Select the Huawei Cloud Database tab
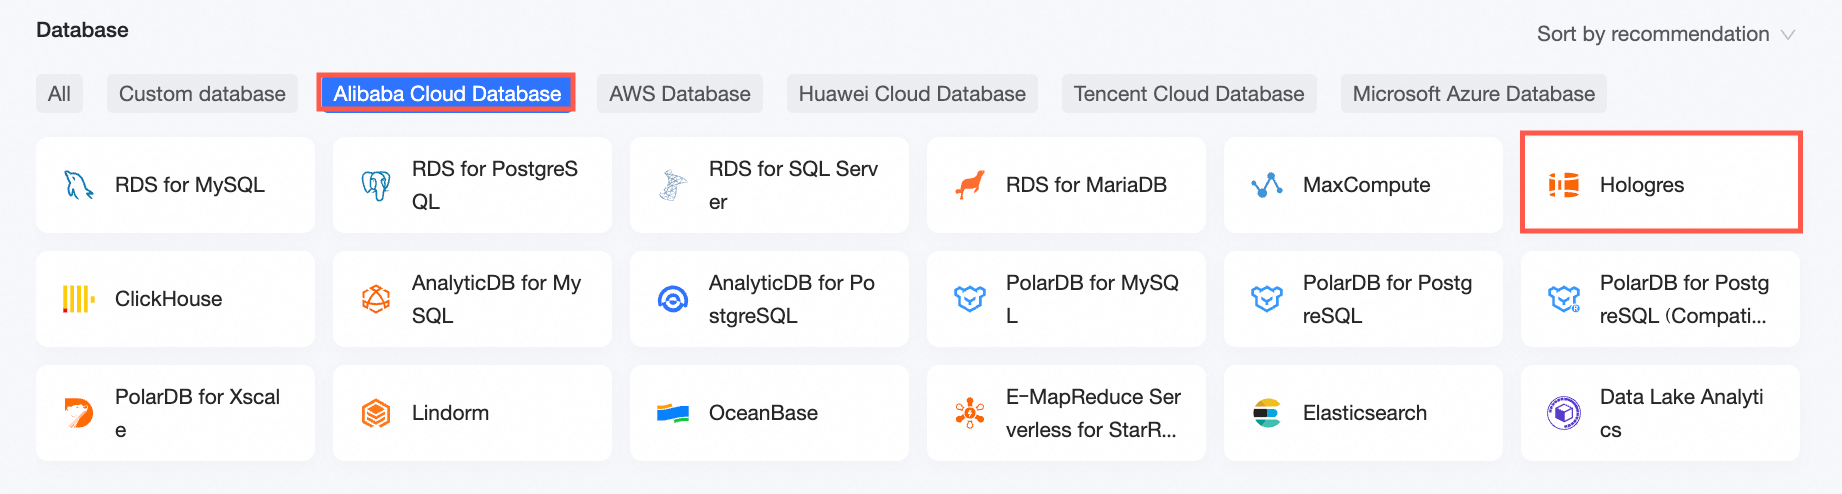Image resolution: width=1842 pixels, height=494 pixels. tap(911, 94)
